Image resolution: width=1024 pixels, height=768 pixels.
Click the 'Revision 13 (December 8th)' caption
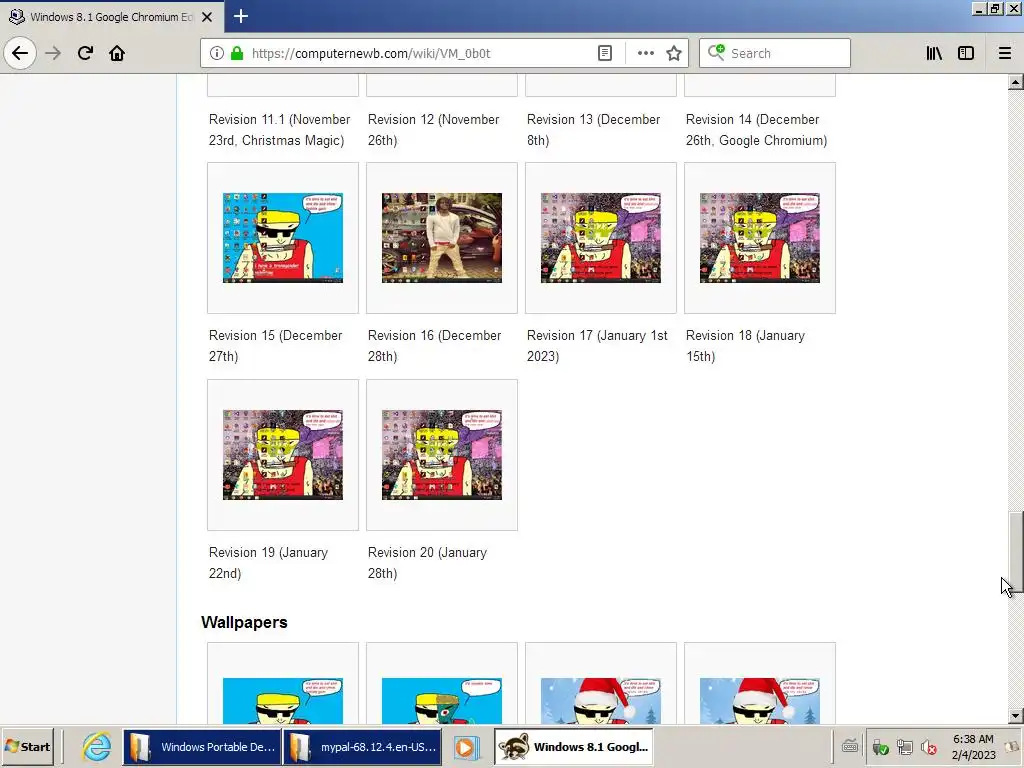[x=594, y=130]
